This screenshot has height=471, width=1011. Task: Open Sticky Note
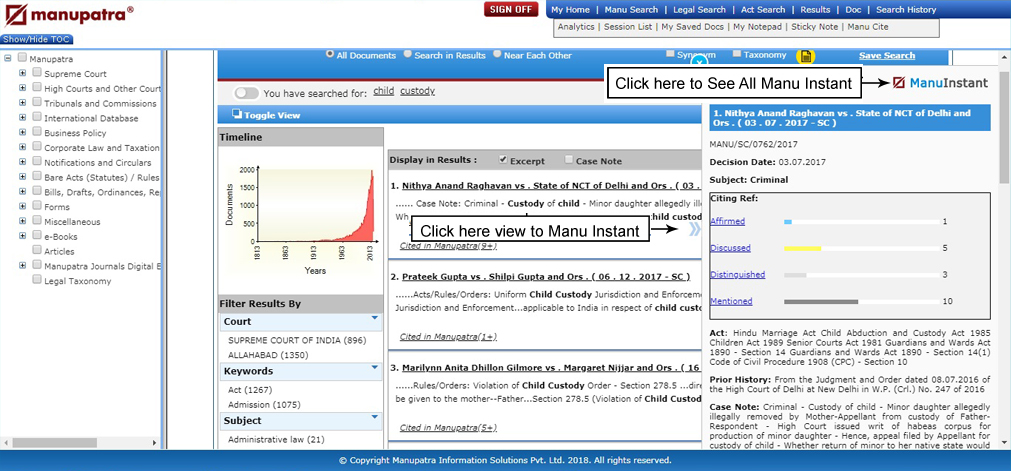tap(814, 27)
